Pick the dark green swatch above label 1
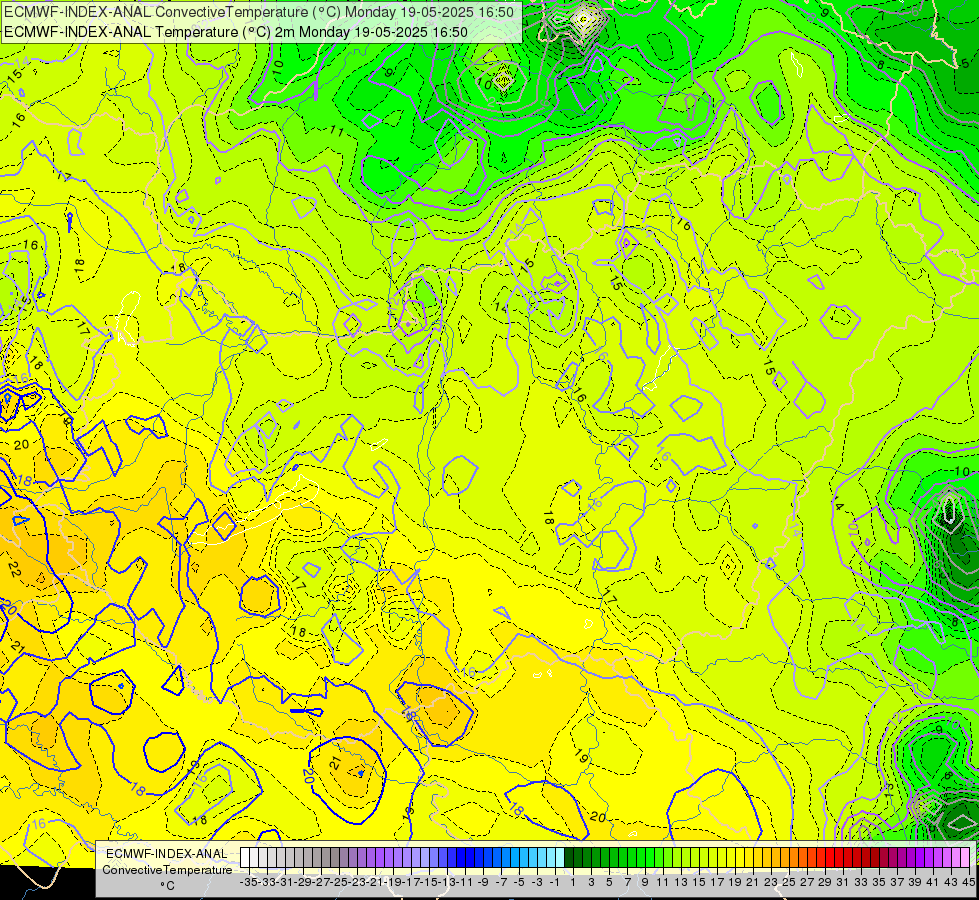The width and height of the screenshot is (979, 900). pyautogui.click(x=569, y=858)
